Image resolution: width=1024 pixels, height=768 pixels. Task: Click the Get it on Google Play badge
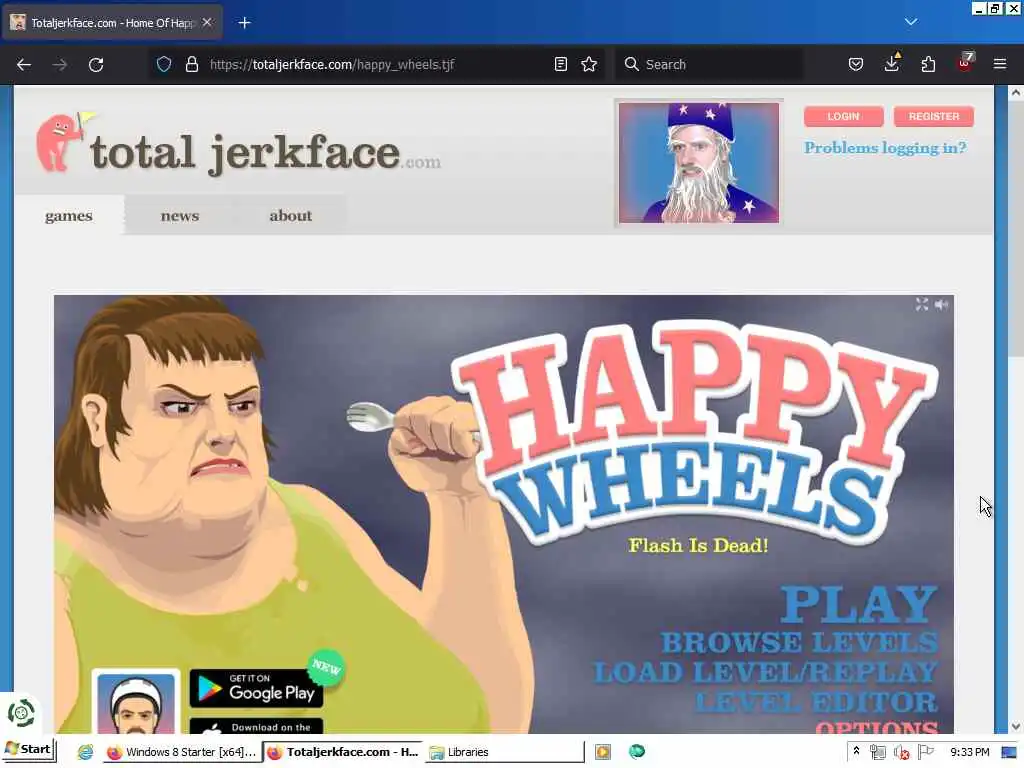point(256,688)
